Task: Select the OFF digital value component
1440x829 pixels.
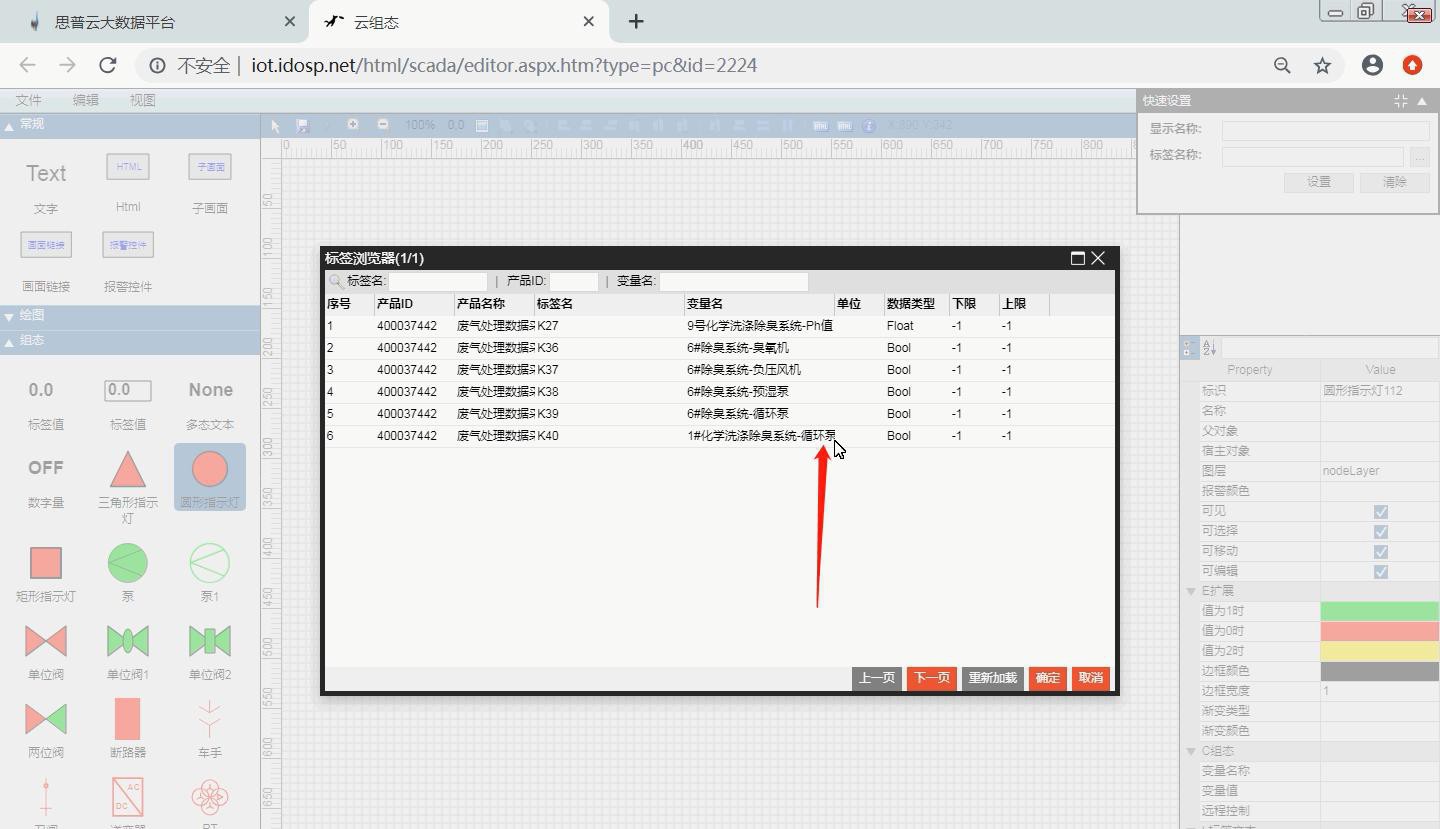Action: pos(46,468)
